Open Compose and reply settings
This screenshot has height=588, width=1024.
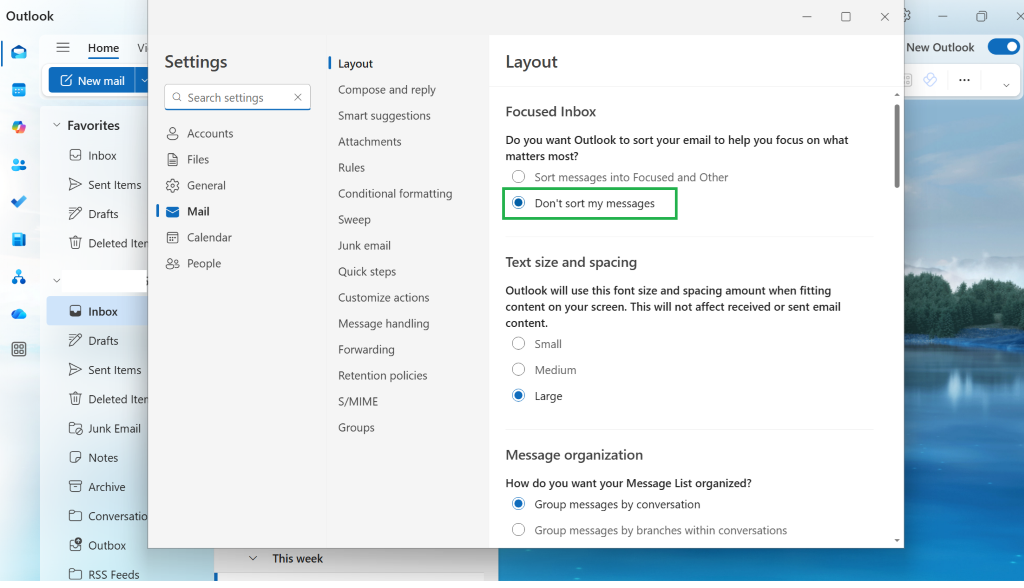[387, 90]
